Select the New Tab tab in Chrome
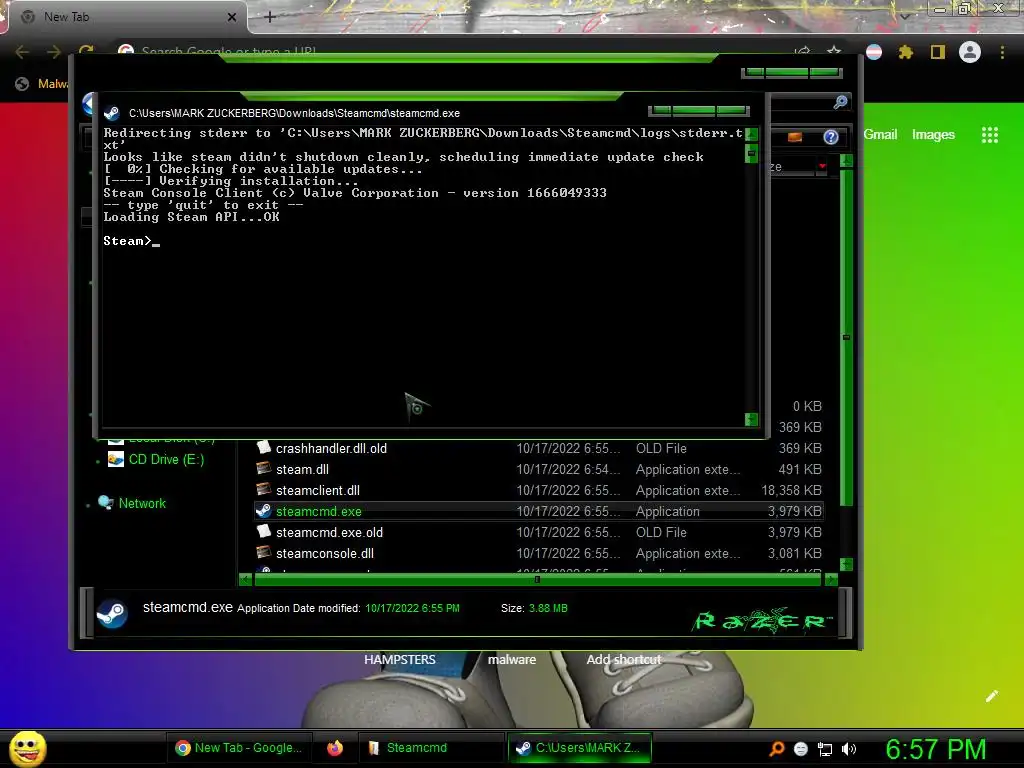This screenshot has height=768, width=1024. click(x=128, y=17)
